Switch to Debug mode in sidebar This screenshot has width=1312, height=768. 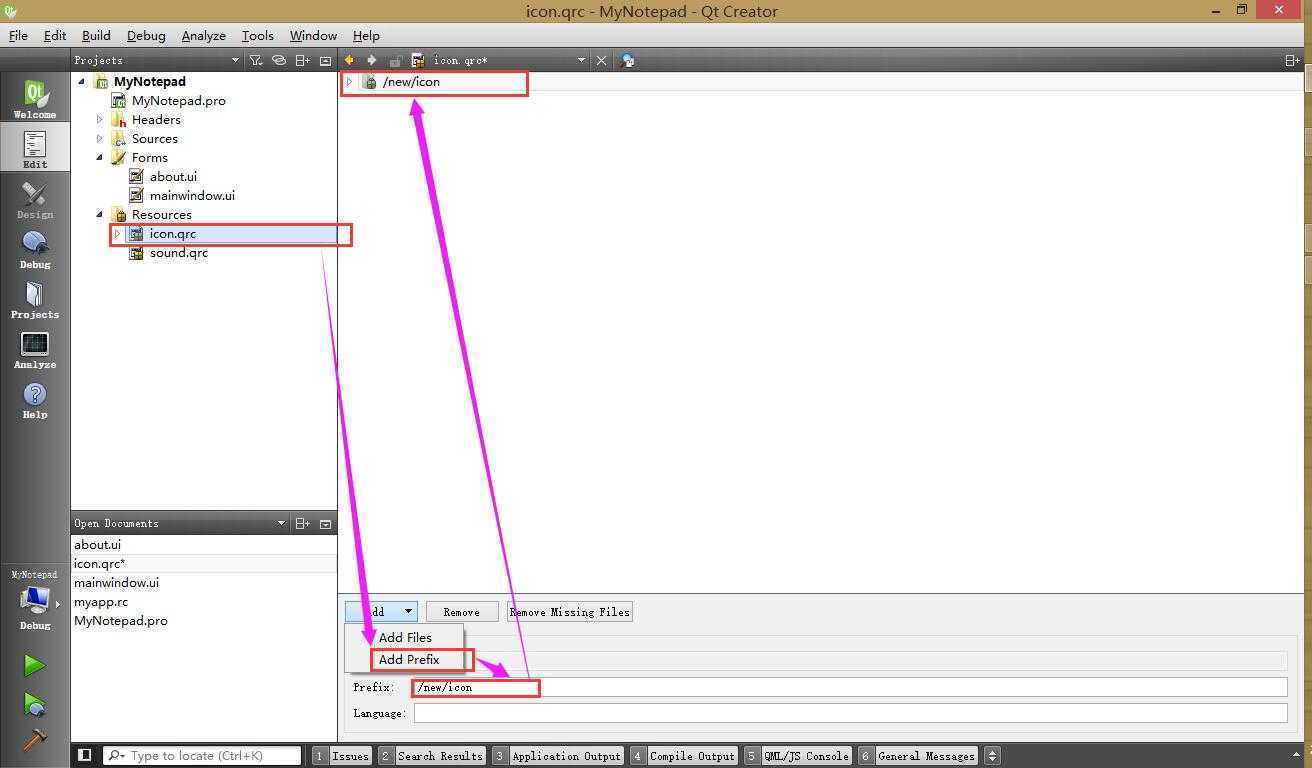35,249
